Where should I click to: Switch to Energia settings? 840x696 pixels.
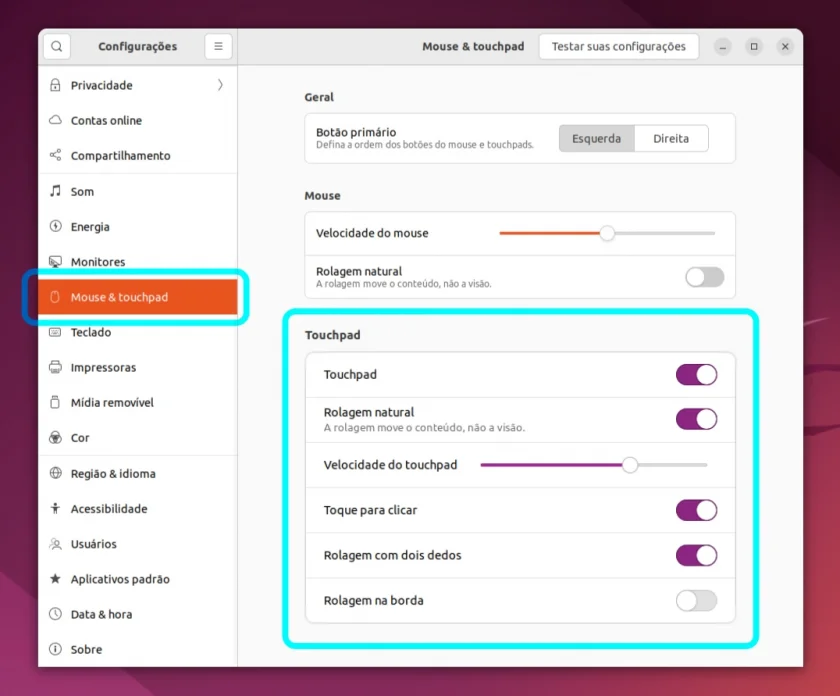point(138,227)
